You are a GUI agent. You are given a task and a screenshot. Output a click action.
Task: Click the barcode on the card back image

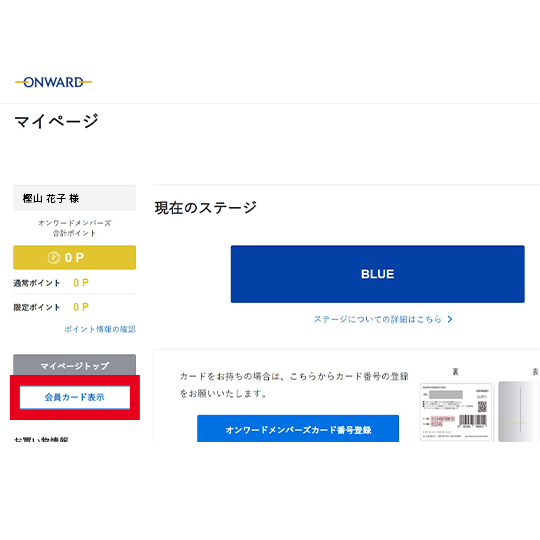click(472, 421)
